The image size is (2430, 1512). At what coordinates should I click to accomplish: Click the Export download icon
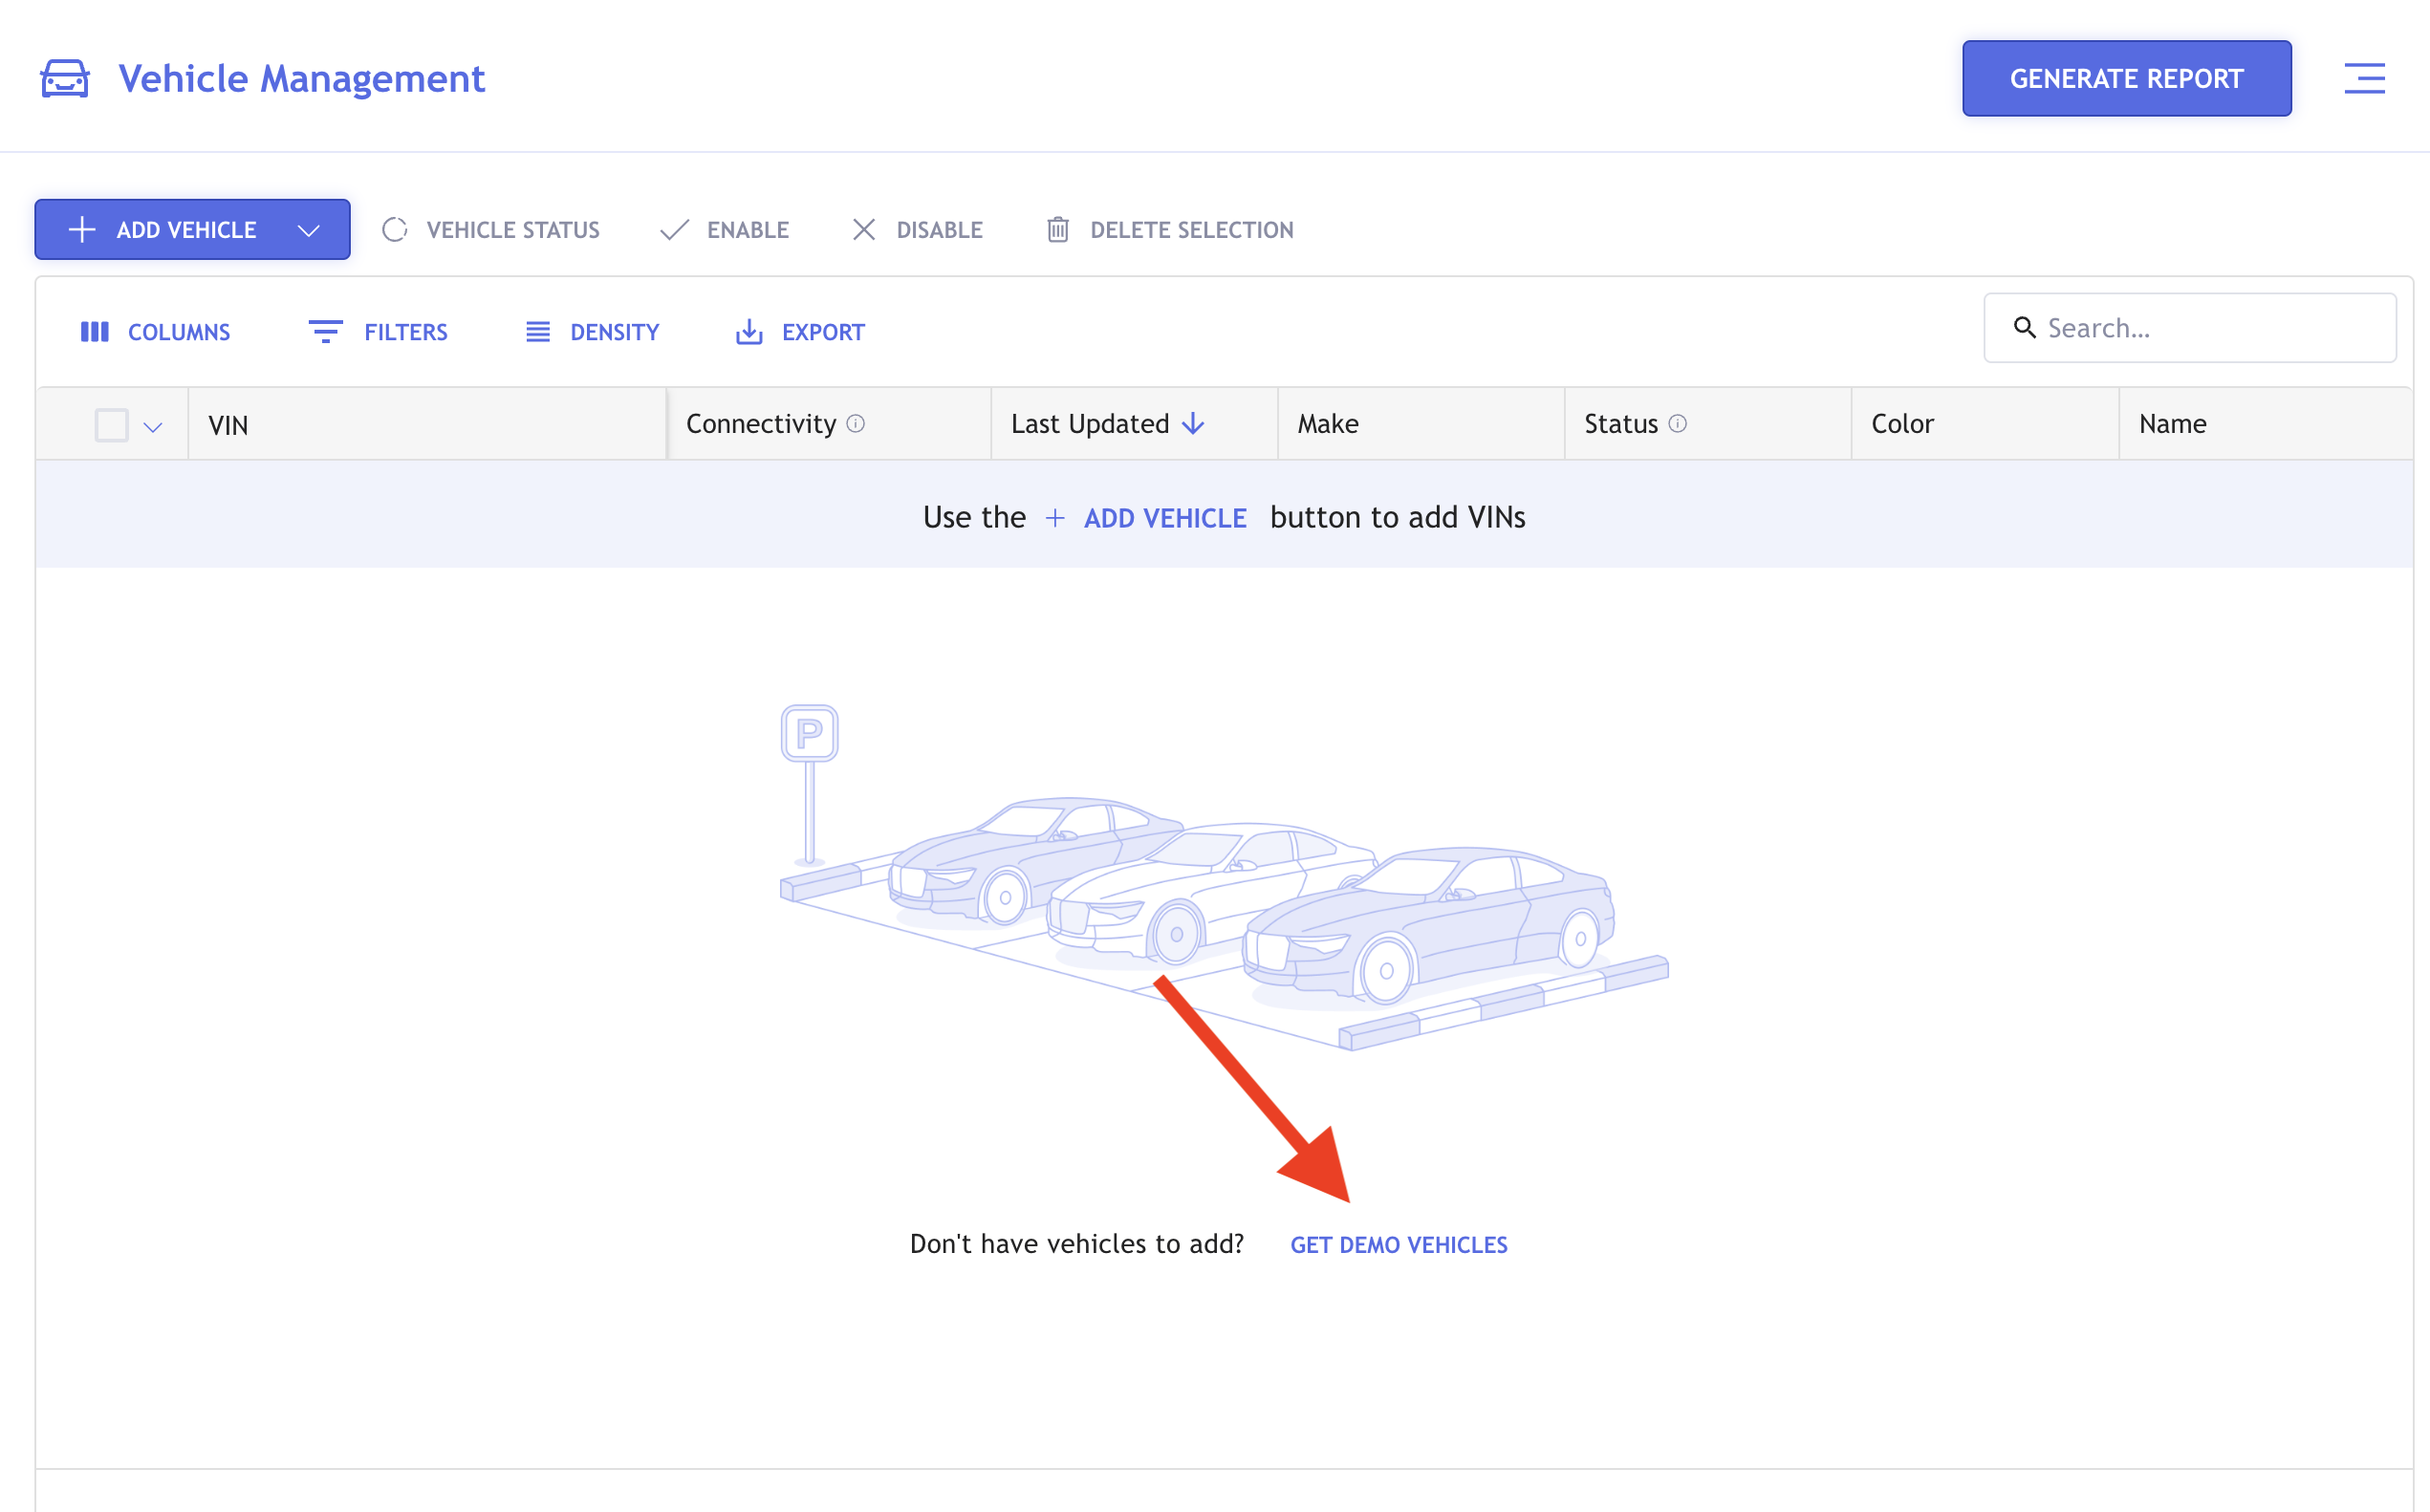[x=749, y=332]
